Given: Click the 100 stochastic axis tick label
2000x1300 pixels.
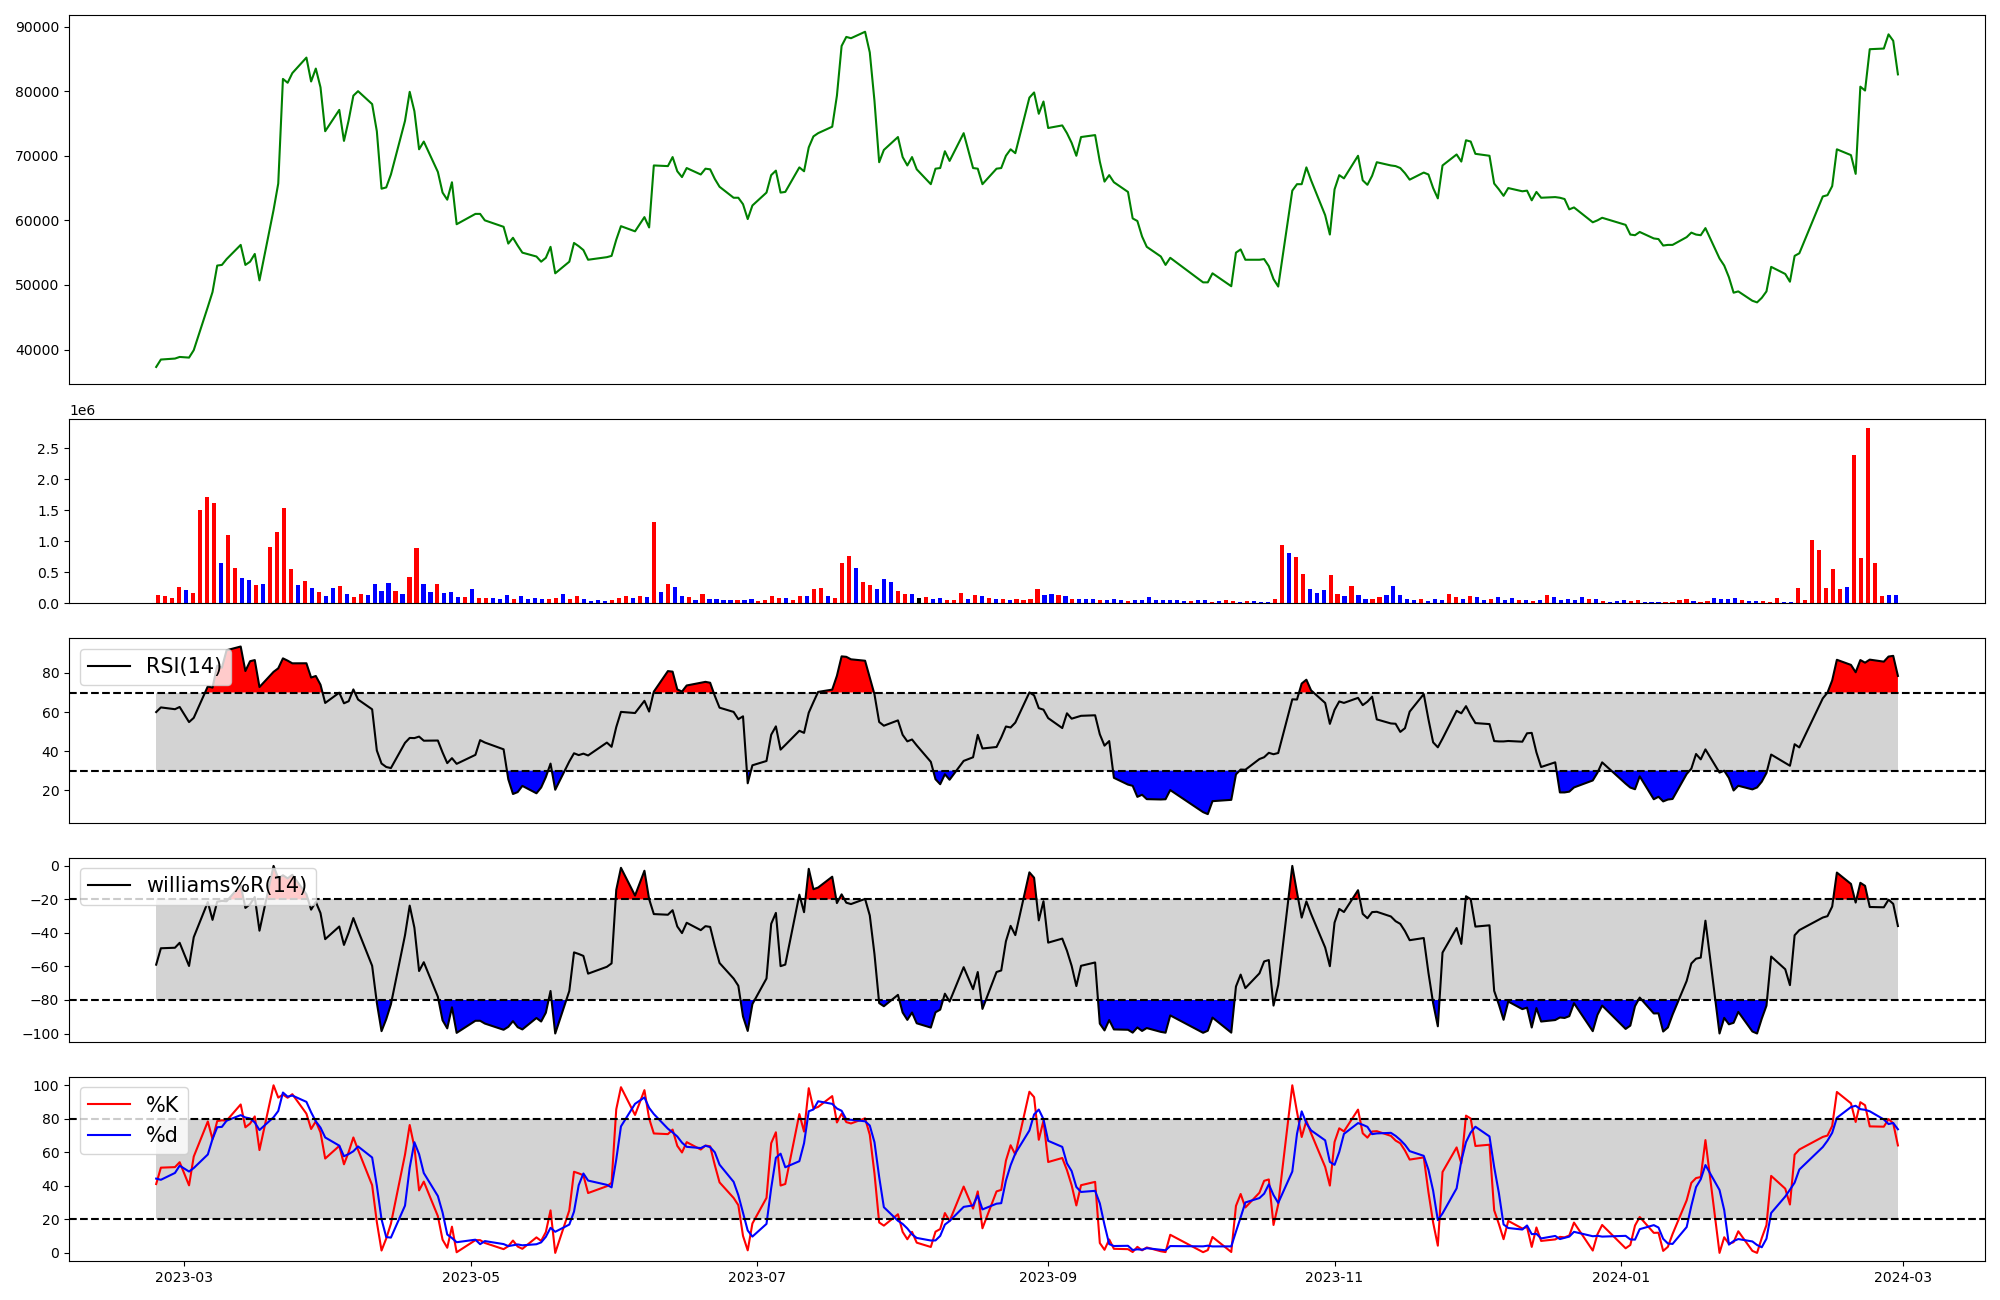Looking at the screenshot, I should pos(47,1086).
